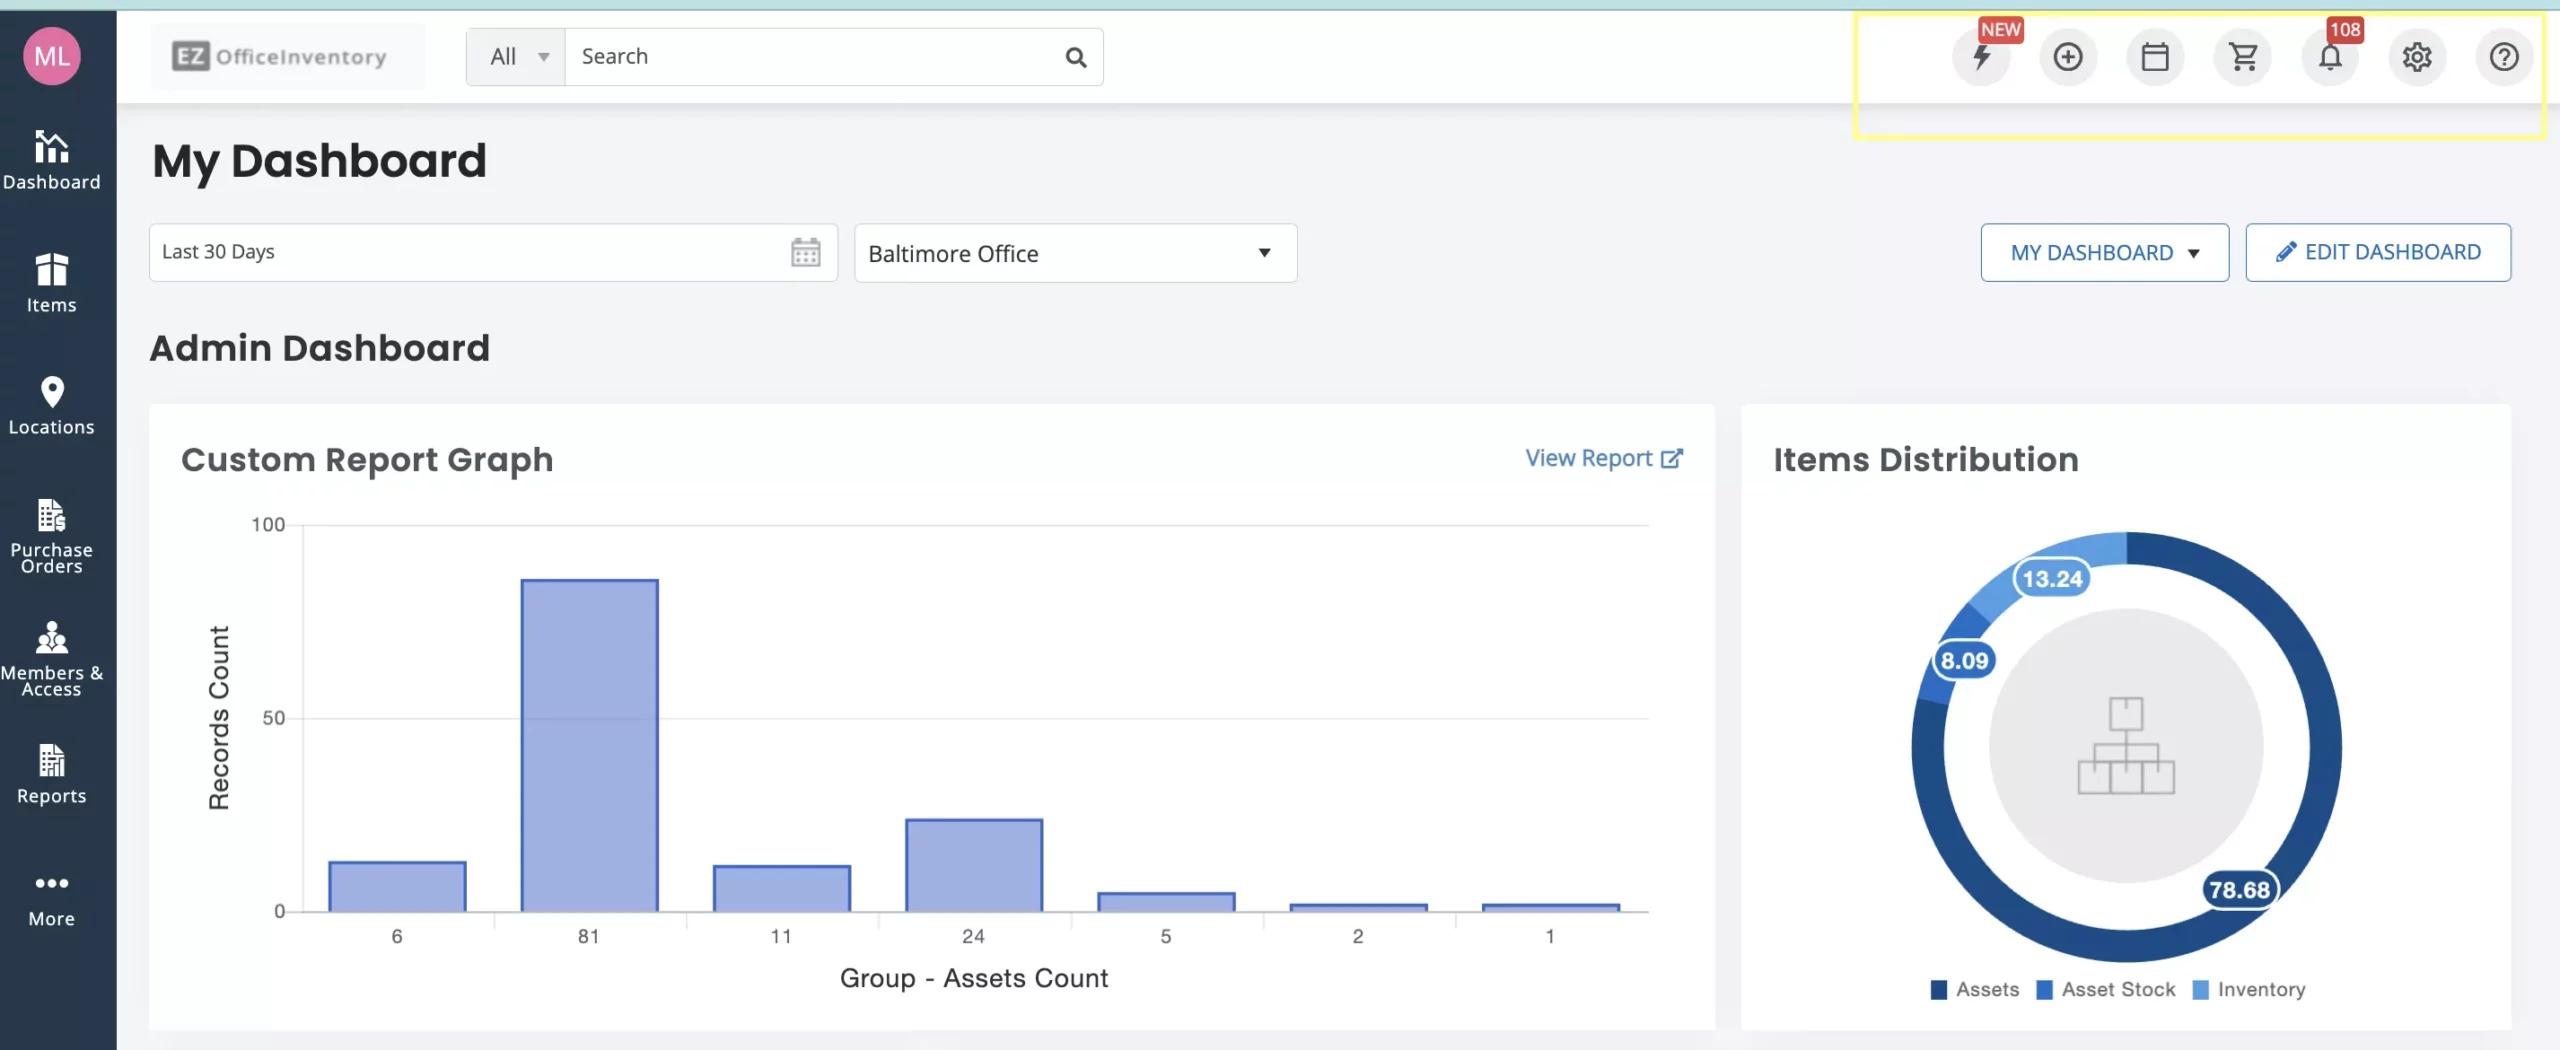2560x1050 pixels.
Task: Toggle Inventory legend entry
Action: (2249, 989)
